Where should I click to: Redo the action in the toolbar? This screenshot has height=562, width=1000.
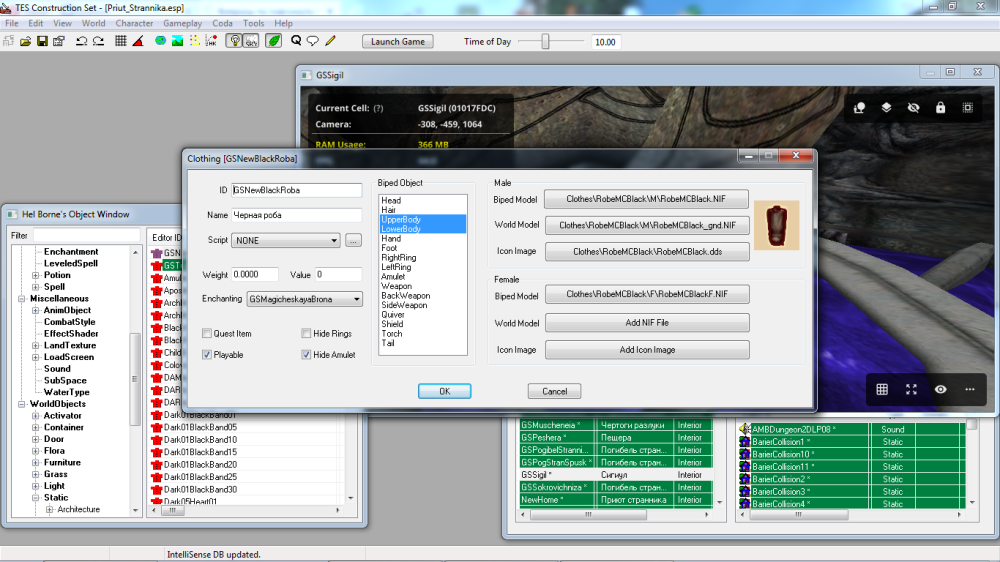98,41
